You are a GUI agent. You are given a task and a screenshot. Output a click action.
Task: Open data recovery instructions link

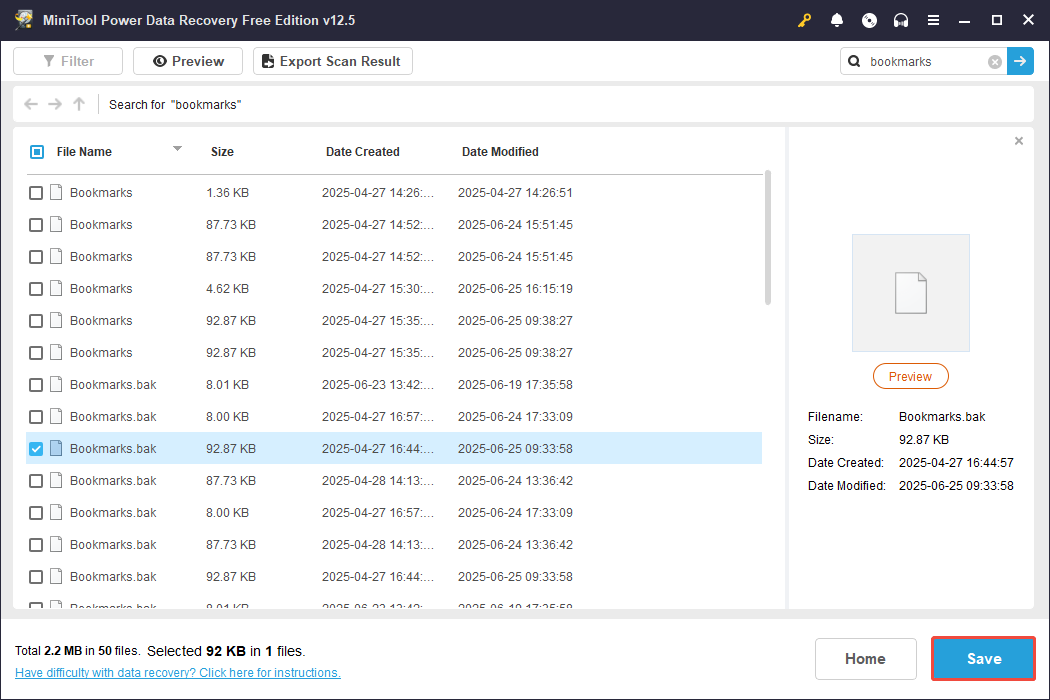(178, 673)
